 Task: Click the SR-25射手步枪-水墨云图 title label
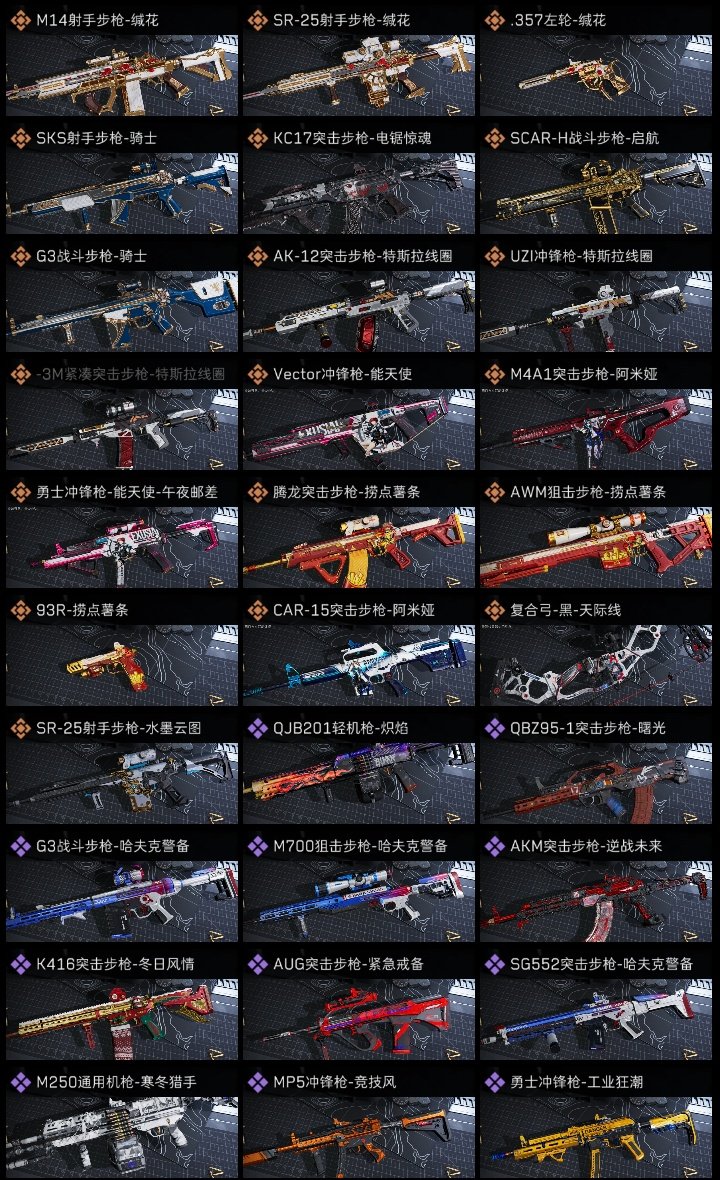tap(119, 728)
